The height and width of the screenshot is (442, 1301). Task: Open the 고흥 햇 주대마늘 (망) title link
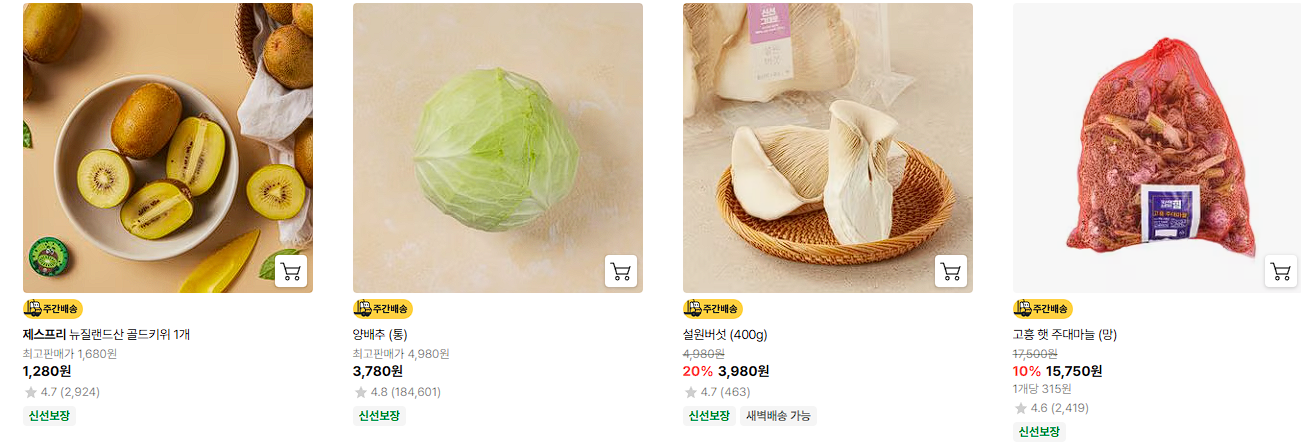click(1065, 334)
